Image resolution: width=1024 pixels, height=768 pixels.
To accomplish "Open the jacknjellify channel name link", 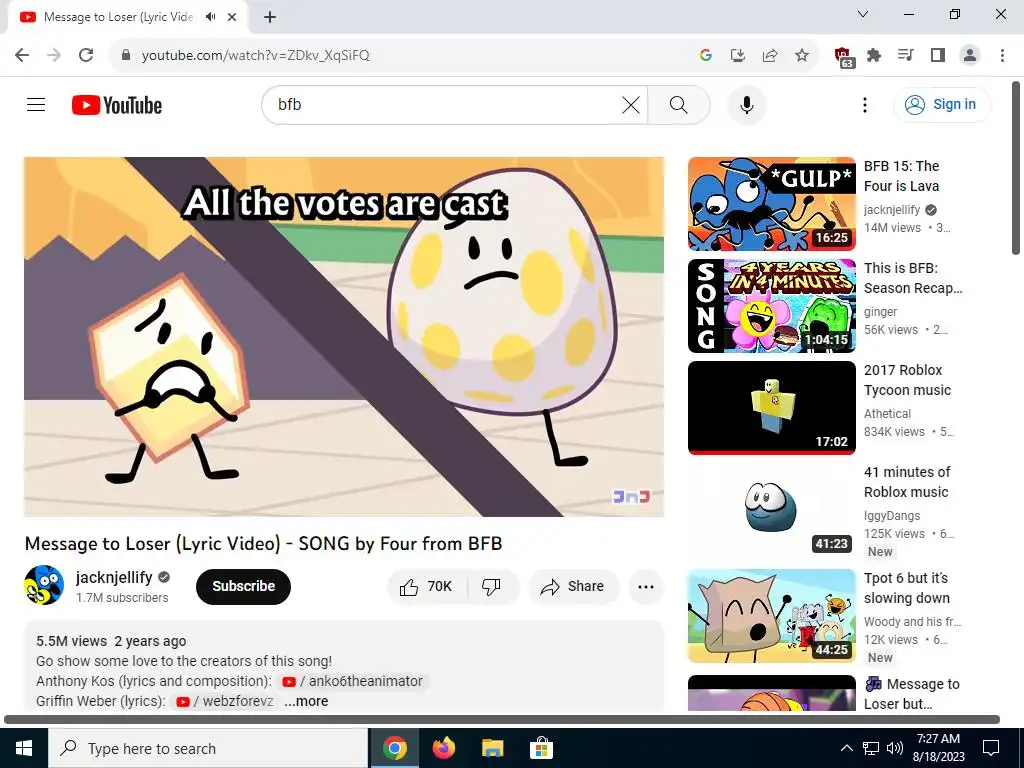I will pyautogui.click(x=114, y=577).
